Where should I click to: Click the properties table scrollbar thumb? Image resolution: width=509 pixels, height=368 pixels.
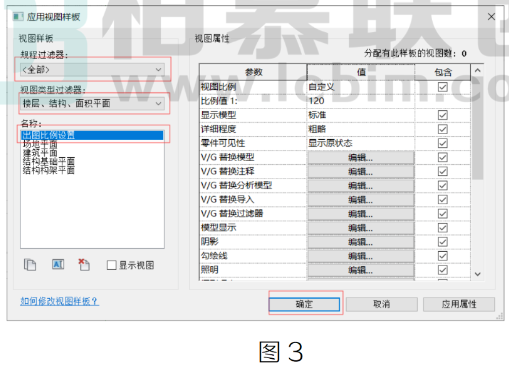click(477, 128)
